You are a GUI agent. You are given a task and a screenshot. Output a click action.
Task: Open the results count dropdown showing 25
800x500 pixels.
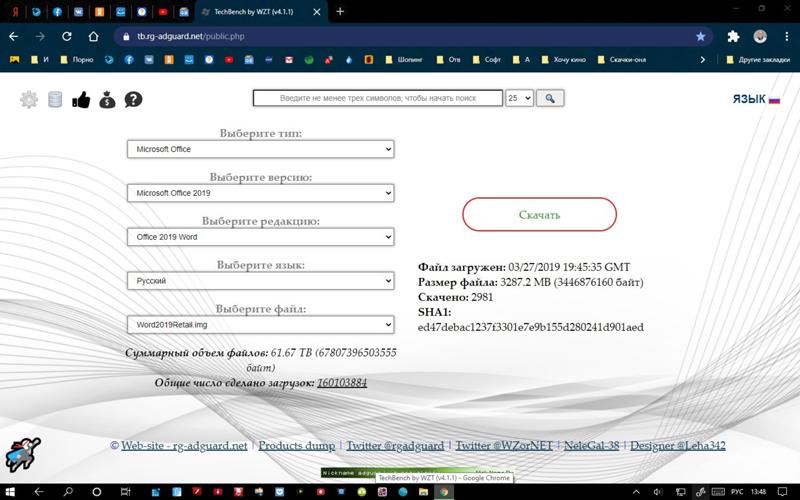pos(519,98)
